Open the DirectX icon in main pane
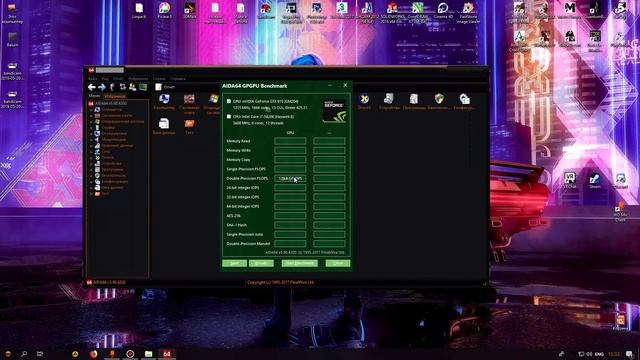 (364, 101)
